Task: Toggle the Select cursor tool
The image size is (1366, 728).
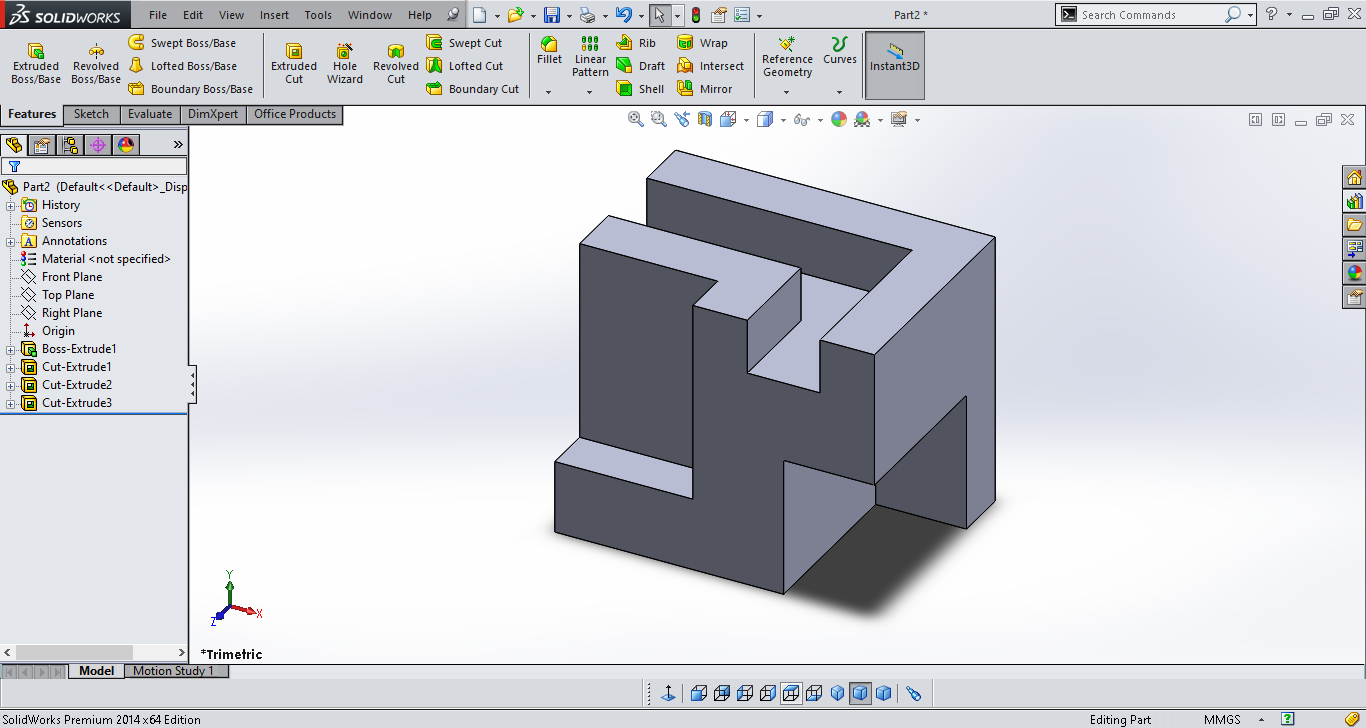Action: pyautogui.click(x=659, y=15)
